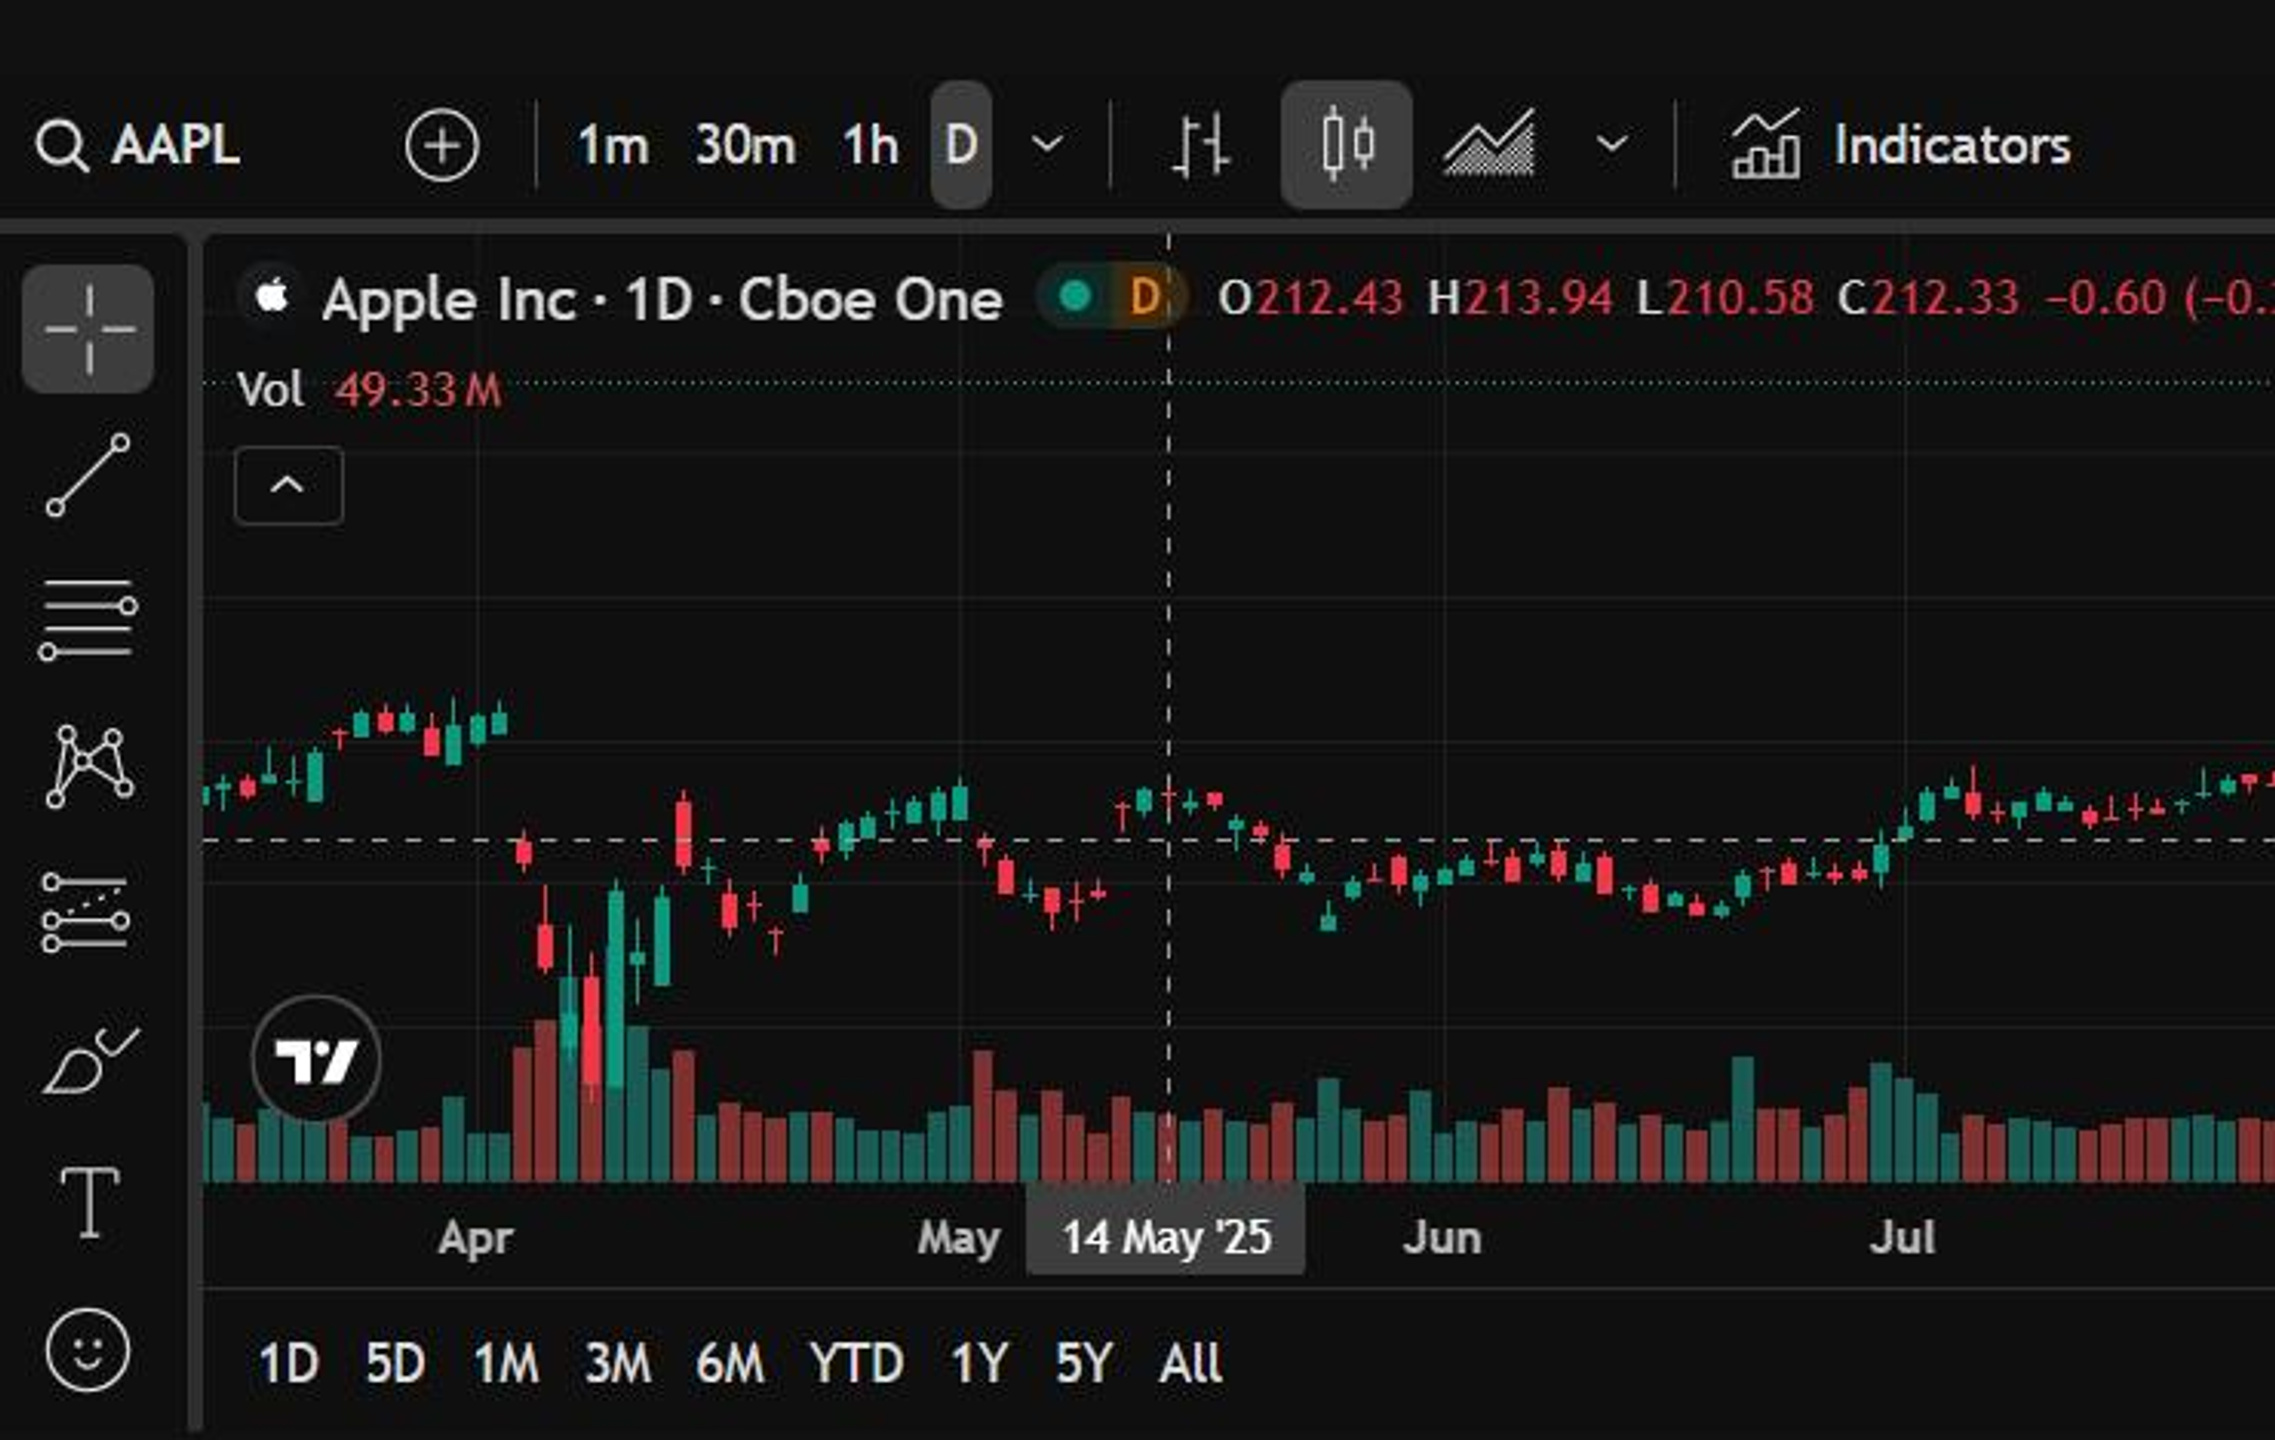The height and width of the screenshot is (1440, 2275).
Task: Open the chart style dropdown arrow
Action: (1611, 146)
